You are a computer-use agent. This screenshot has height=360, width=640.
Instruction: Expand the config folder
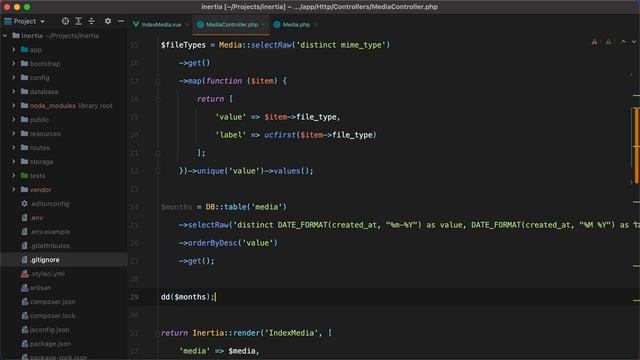click(13, 78)
